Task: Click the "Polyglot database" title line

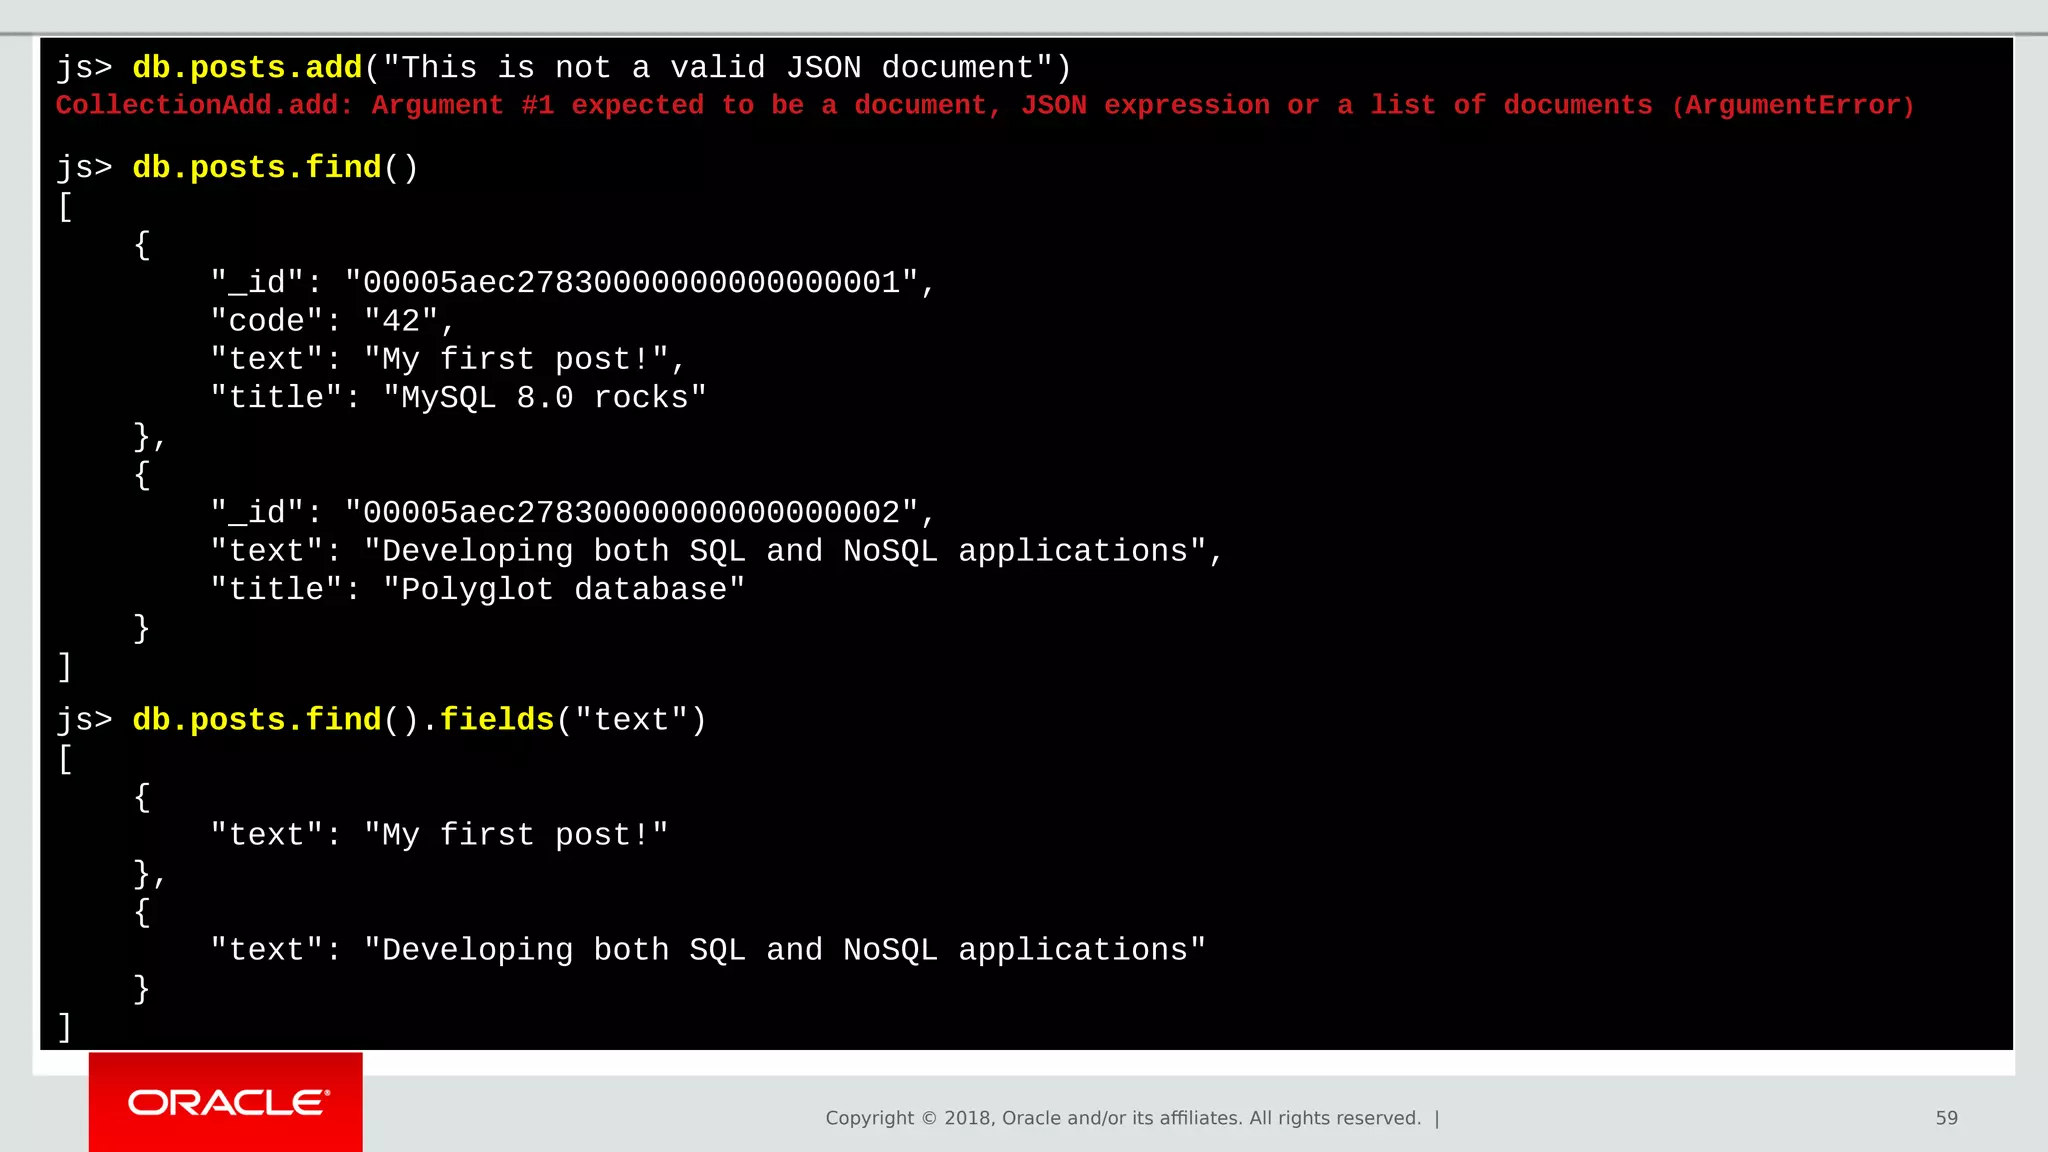Action: click(x=476, y=590)
